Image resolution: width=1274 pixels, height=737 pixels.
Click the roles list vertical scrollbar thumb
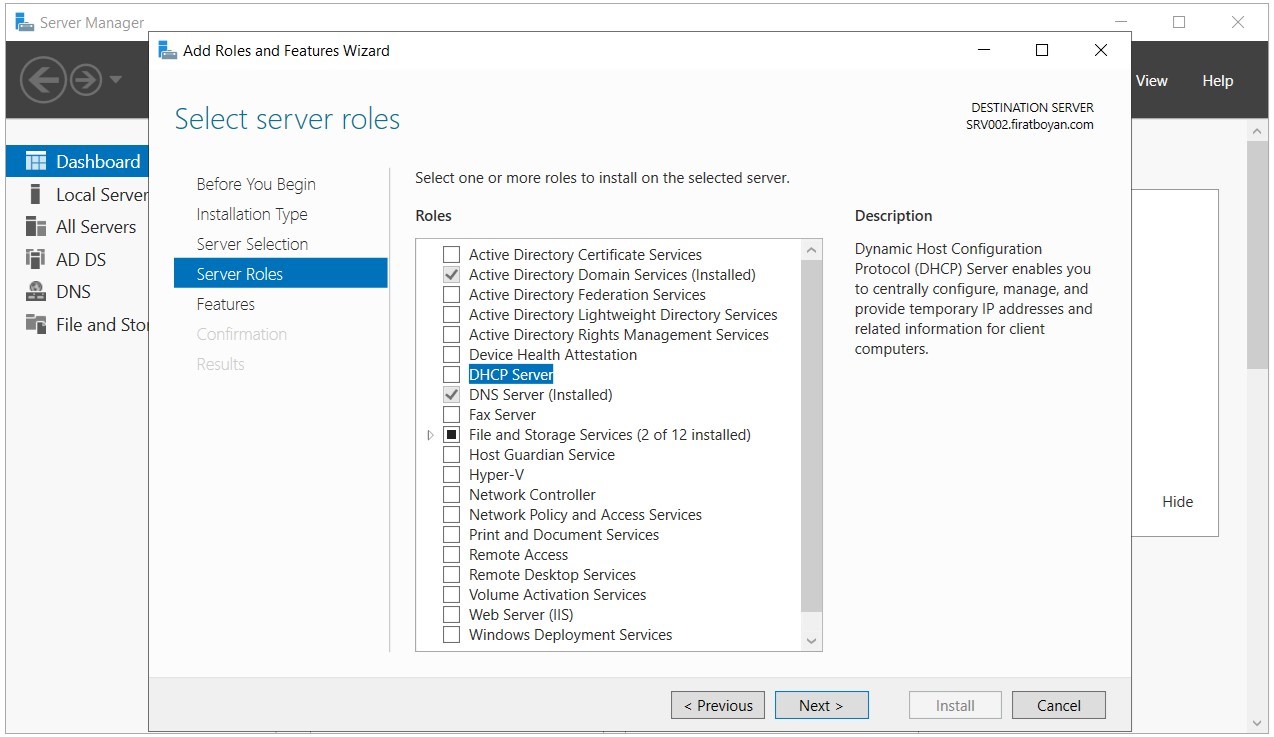pos(812,436)
